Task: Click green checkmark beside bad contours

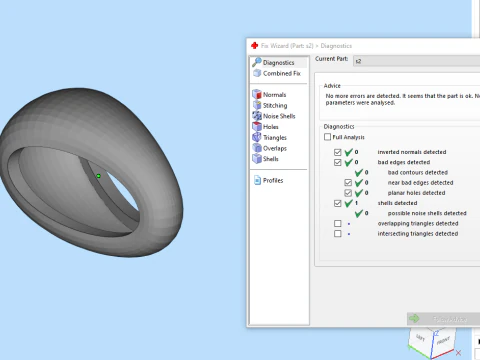Action: pos(359,172)
